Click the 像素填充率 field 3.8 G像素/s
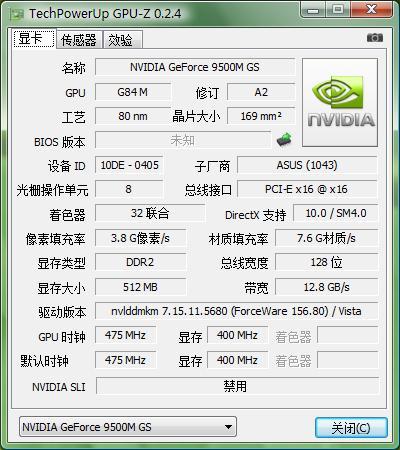The image size is (400, 450). (140, 238)
